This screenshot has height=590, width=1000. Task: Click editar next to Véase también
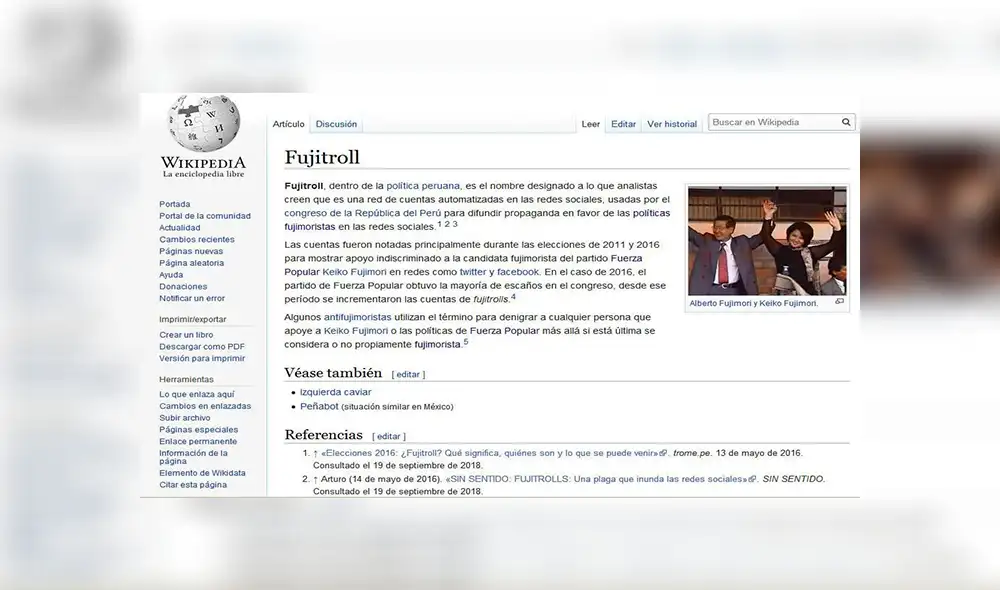tap(408, 373)
